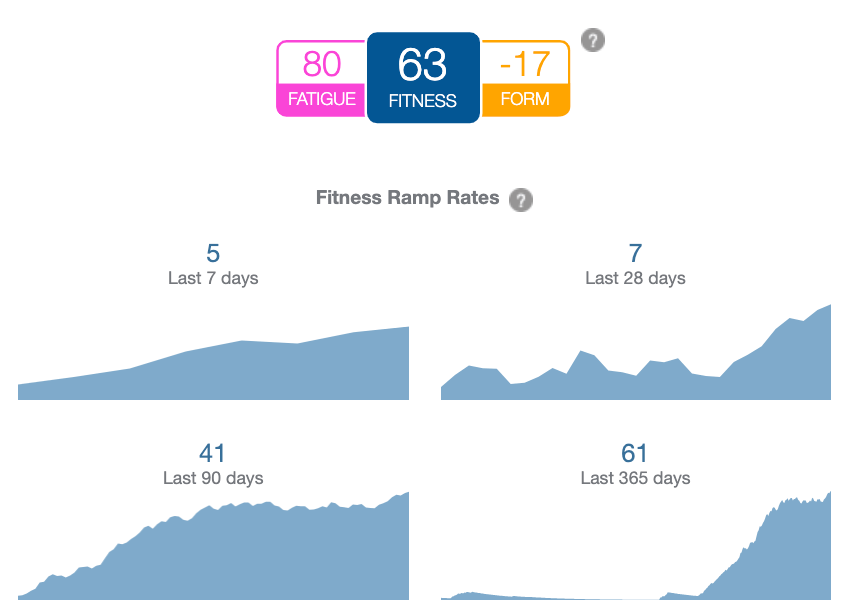Click the 7-day ramp rate value 5
Image resolution: width=846 pixels, height=612 pixels.
[213, 254]
